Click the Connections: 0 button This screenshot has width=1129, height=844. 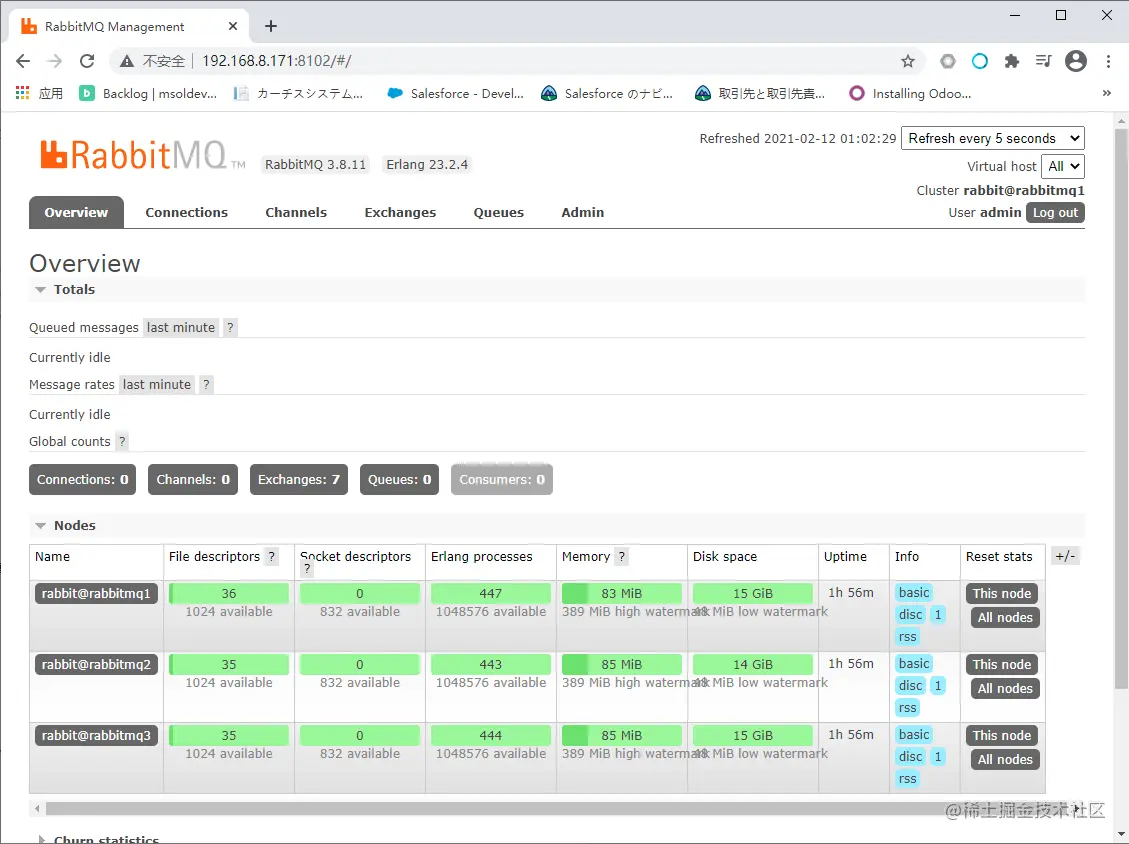click(83, 480)
